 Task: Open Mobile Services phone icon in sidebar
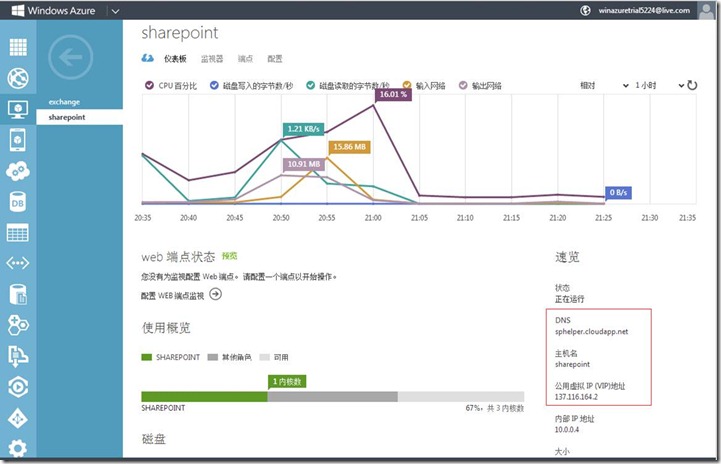tap(17, 140)
